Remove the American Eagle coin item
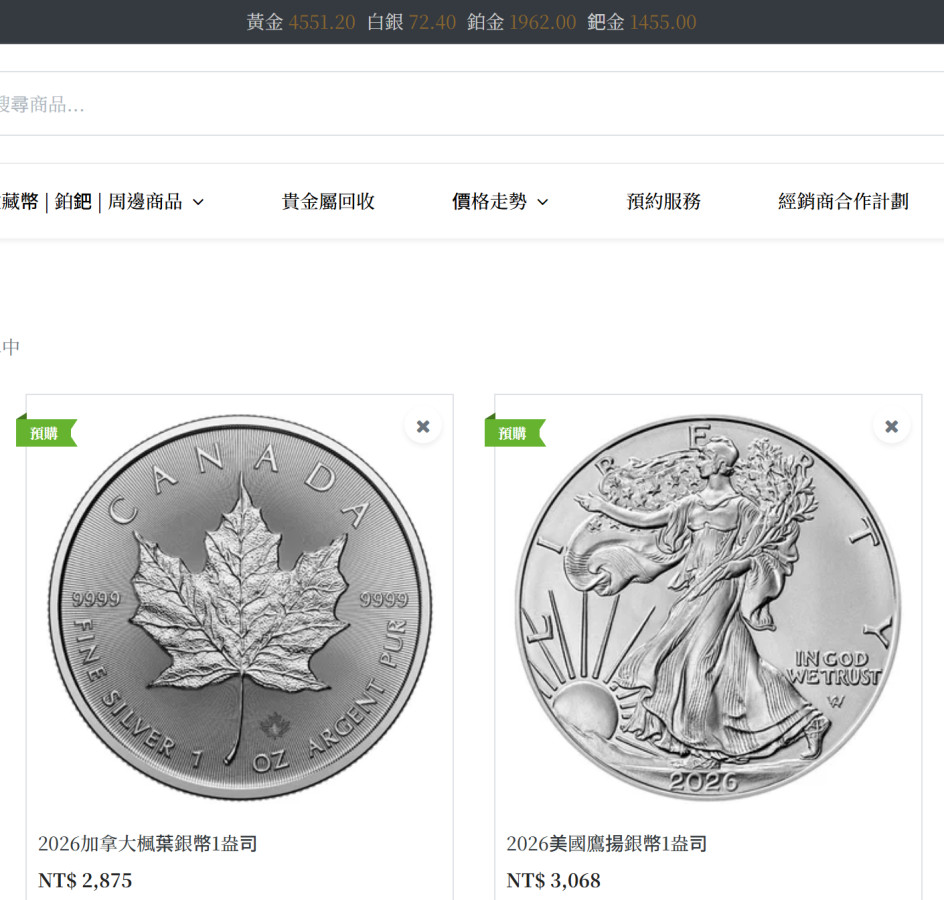The height and width of the screenshot is (900, 944). [892, 426]
